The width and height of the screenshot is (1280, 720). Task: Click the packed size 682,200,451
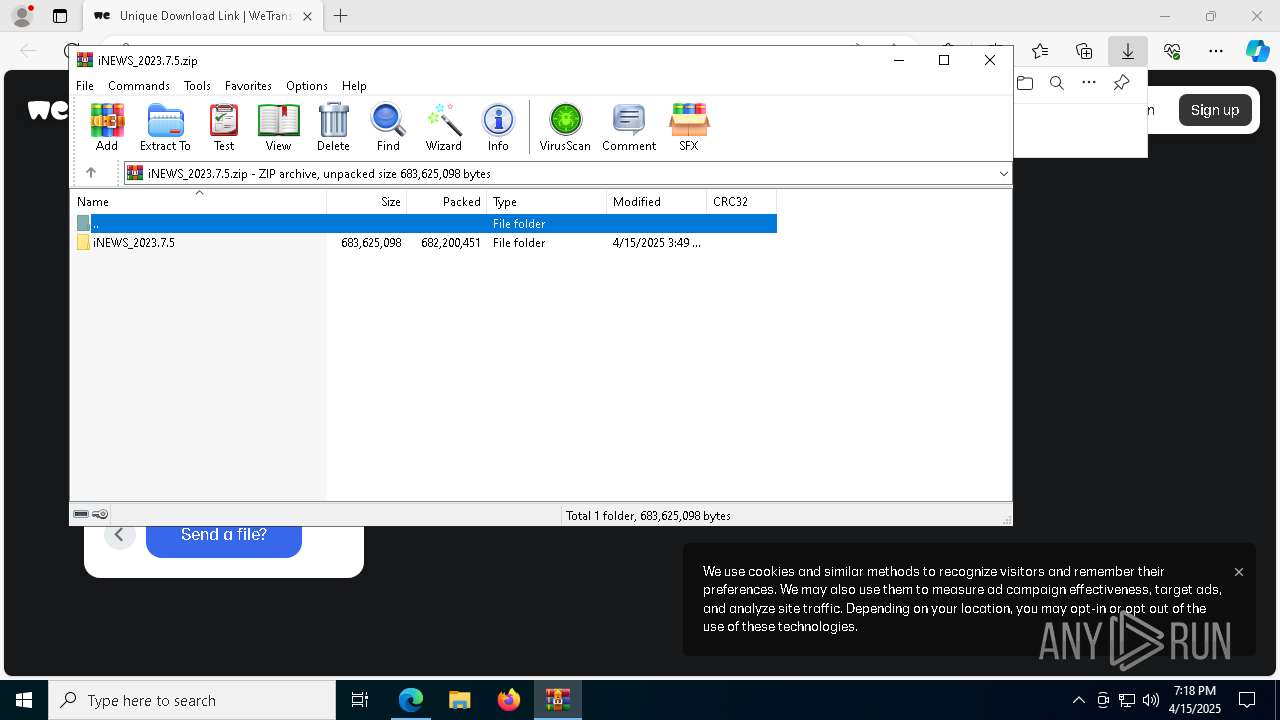click(451, 243)
